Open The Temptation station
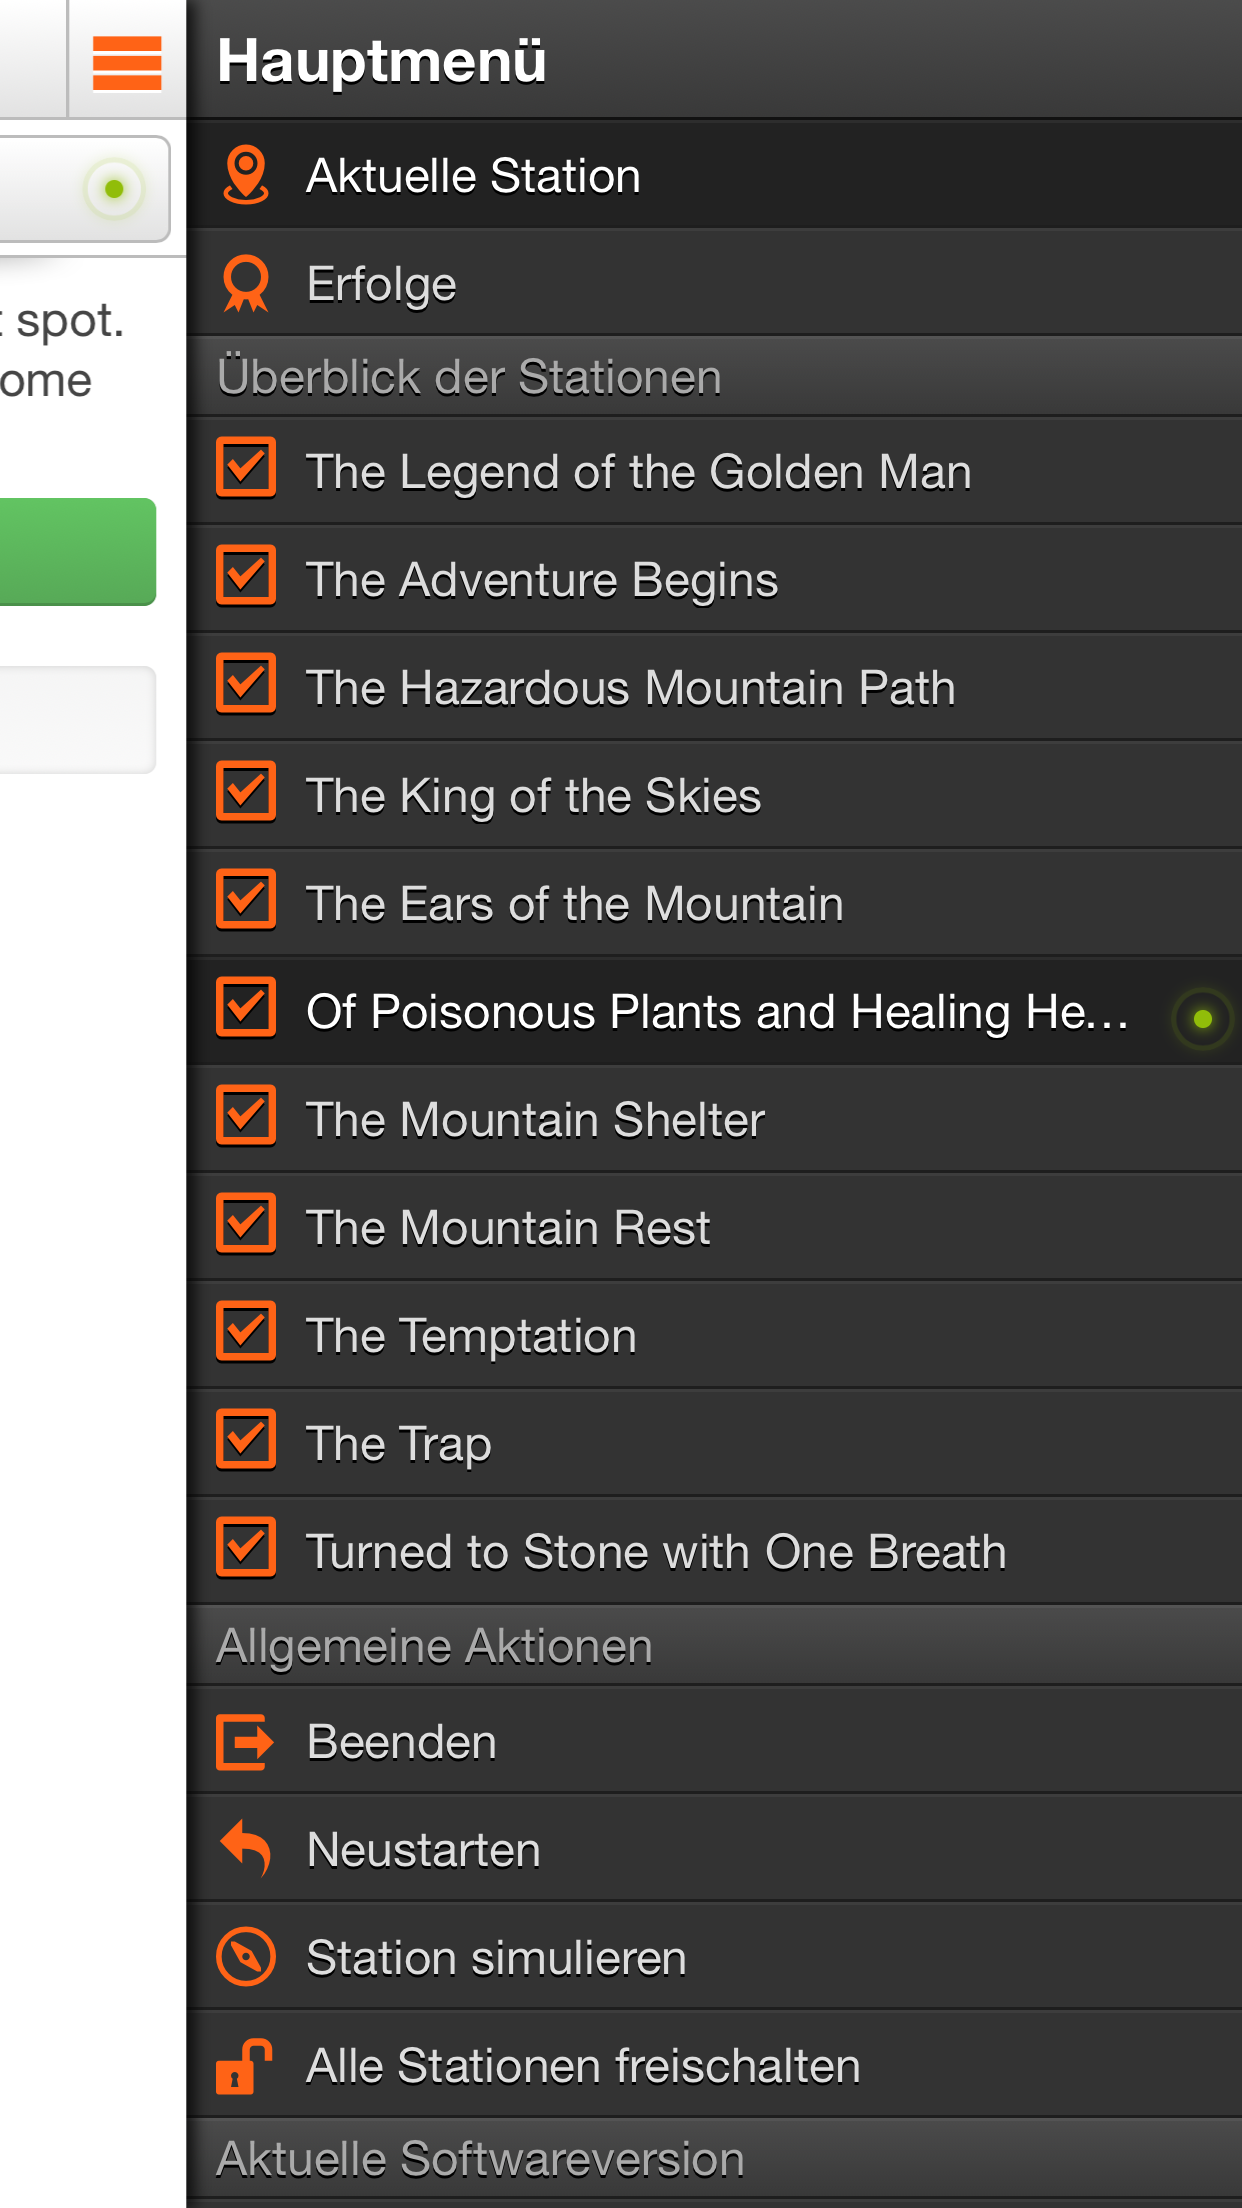This screenshot has height=2208, width=1242. point(471,1336)
